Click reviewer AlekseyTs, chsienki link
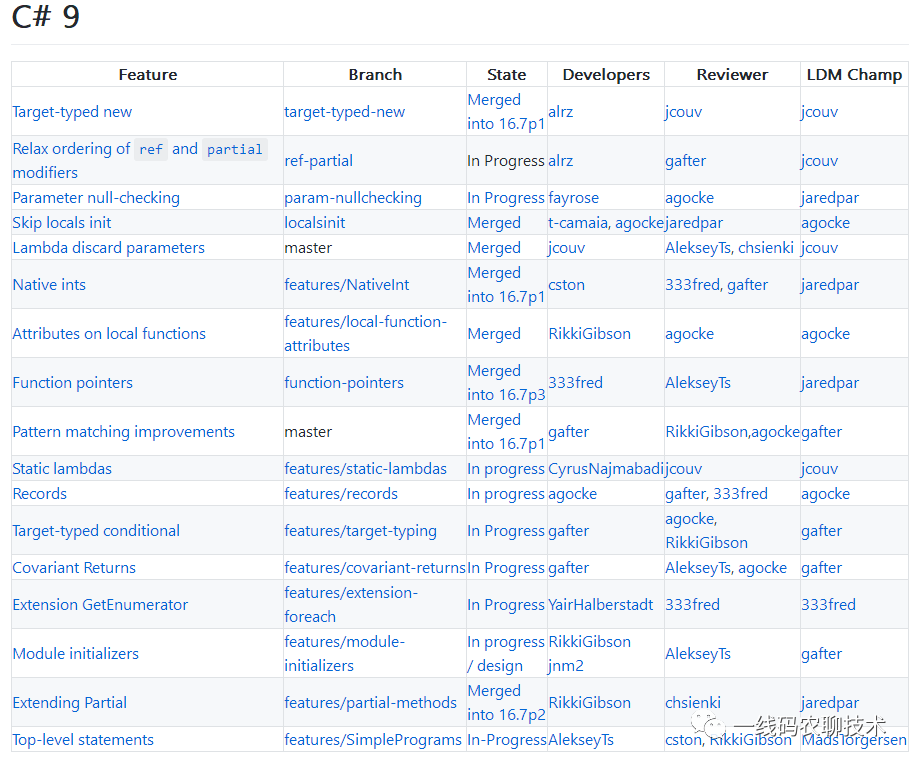Image resolution: width=916 pixels, height=766 pixels. pyautogui.click(x=729, y=248)
